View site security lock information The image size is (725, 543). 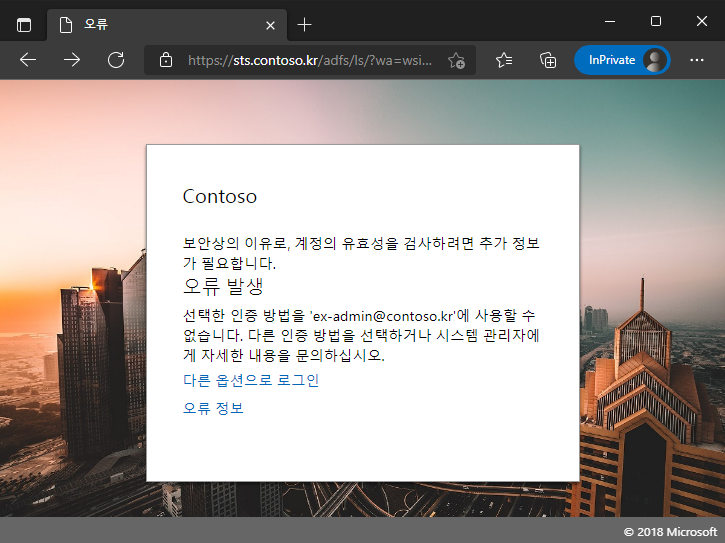pyautogui.click(x=166, y=60)
